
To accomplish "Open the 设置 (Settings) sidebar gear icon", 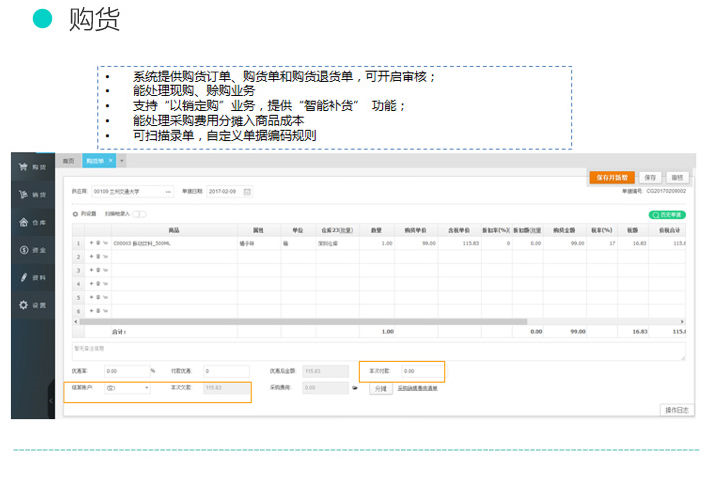I will tap(22, 304).
